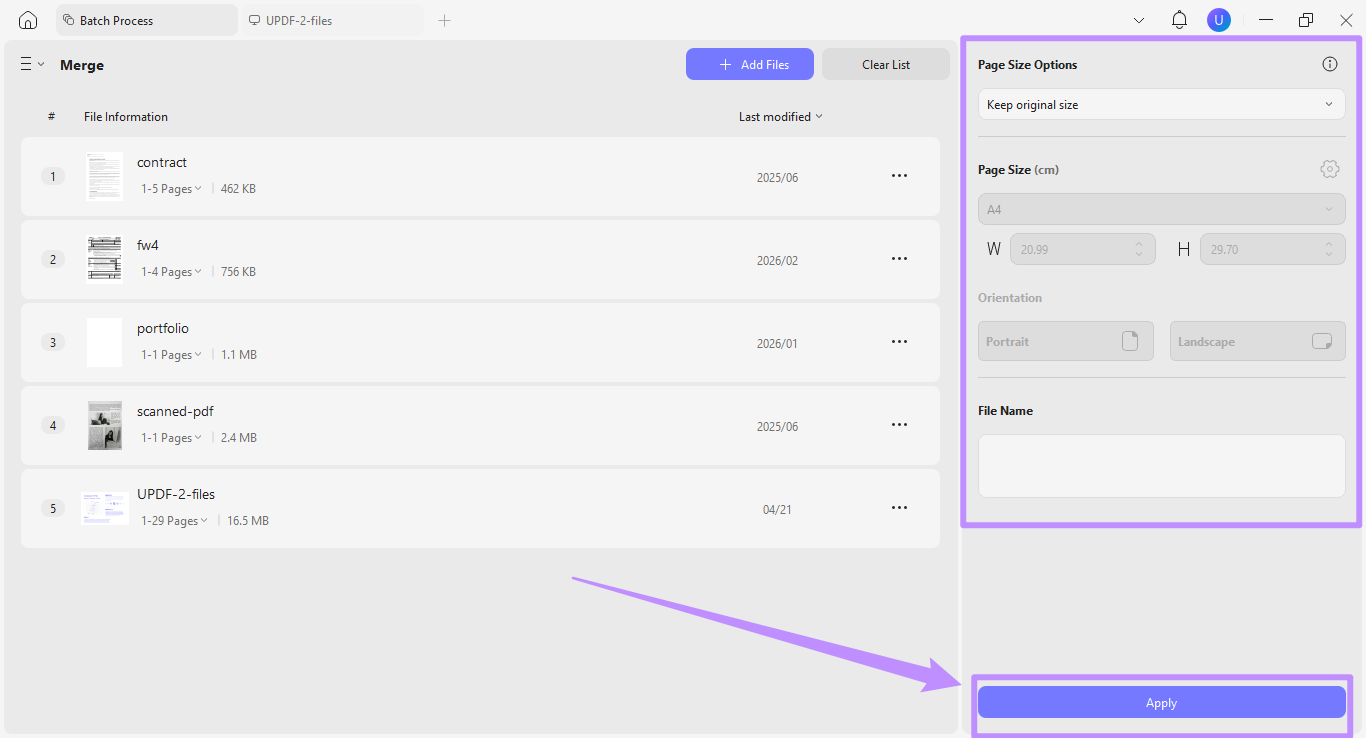Open the A4 paper size dropdown
The width and height of the screenshot is (1366, 738).
pyautogui.click(x=1161, y=209)
